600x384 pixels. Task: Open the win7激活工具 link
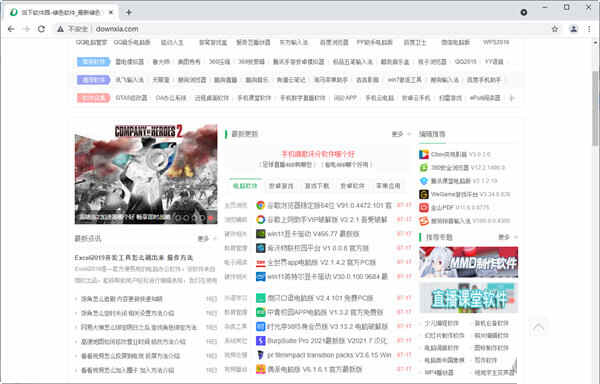coord(404,80)
